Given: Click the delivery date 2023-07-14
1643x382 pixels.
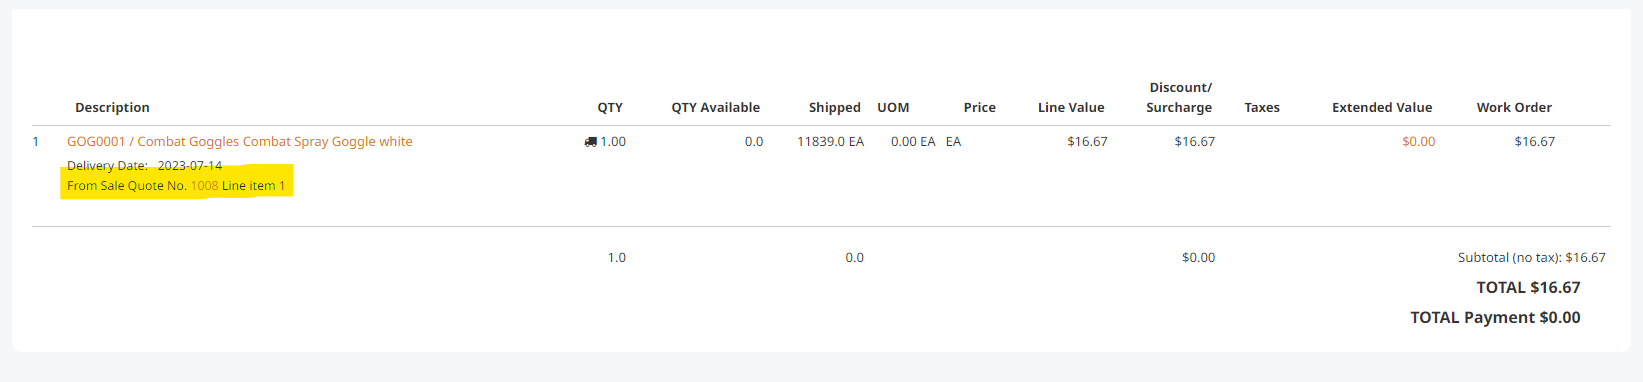Looking at the screenshot, I should click(190, 166).
